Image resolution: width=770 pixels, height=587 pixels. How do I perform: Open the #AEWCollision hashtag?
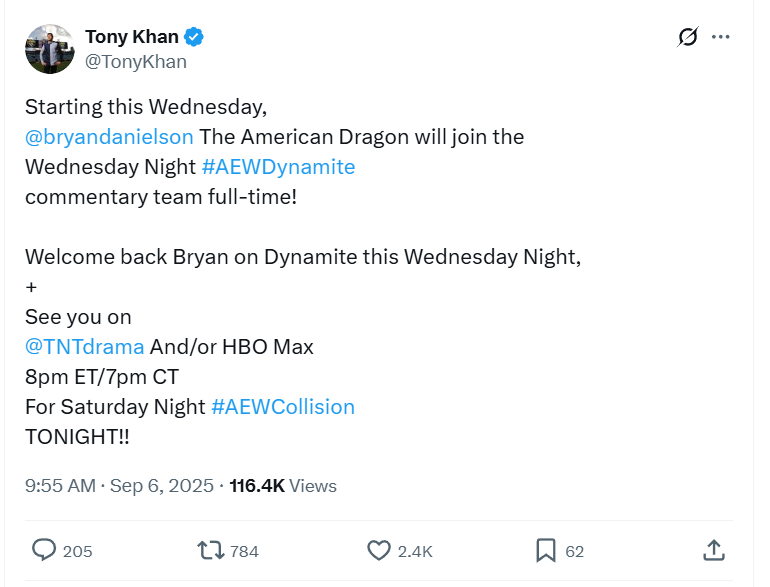pyautogui.click(x=283, y=407)
